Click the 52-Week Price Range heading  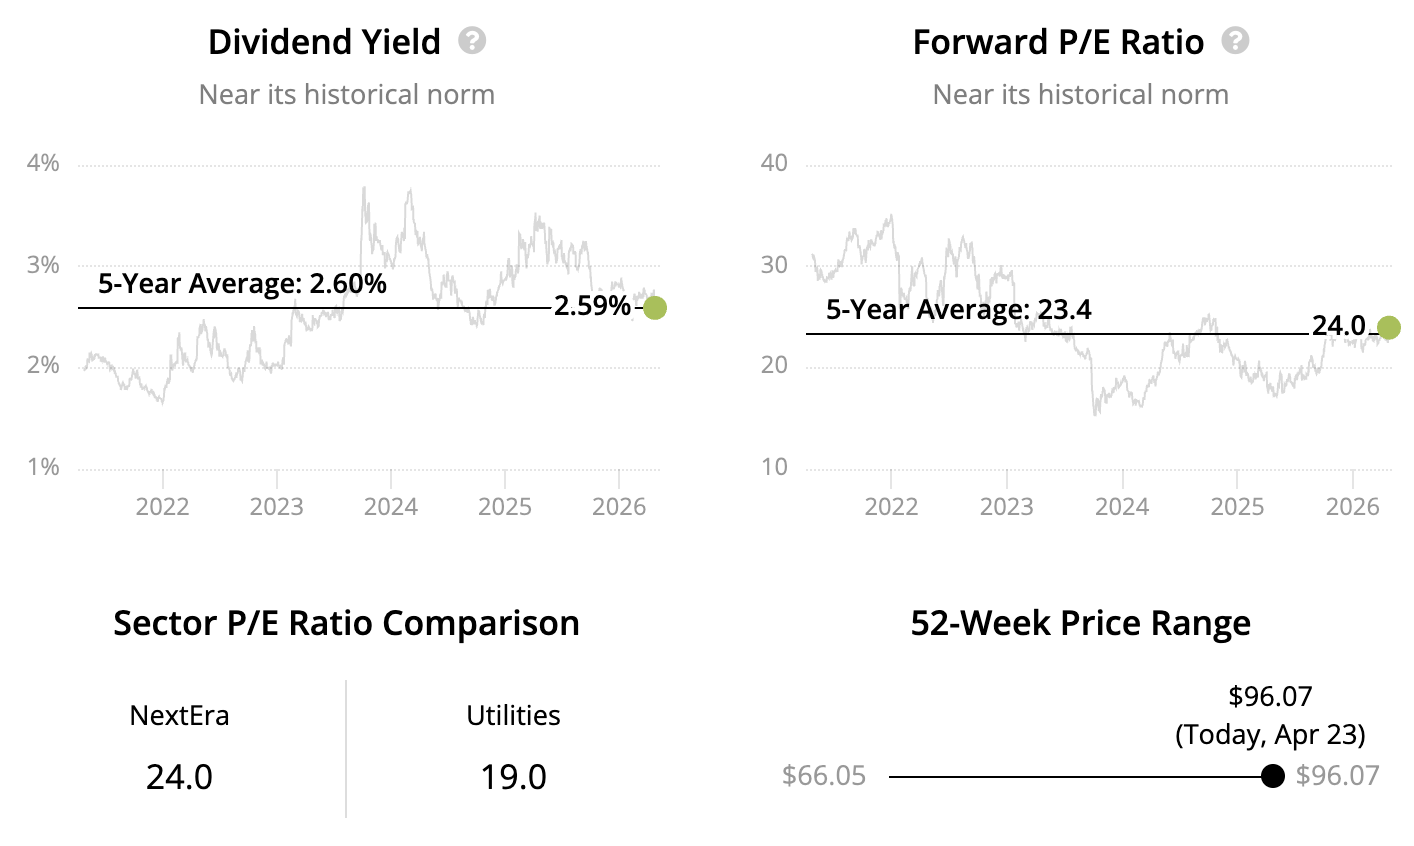tap(1080, 623)
